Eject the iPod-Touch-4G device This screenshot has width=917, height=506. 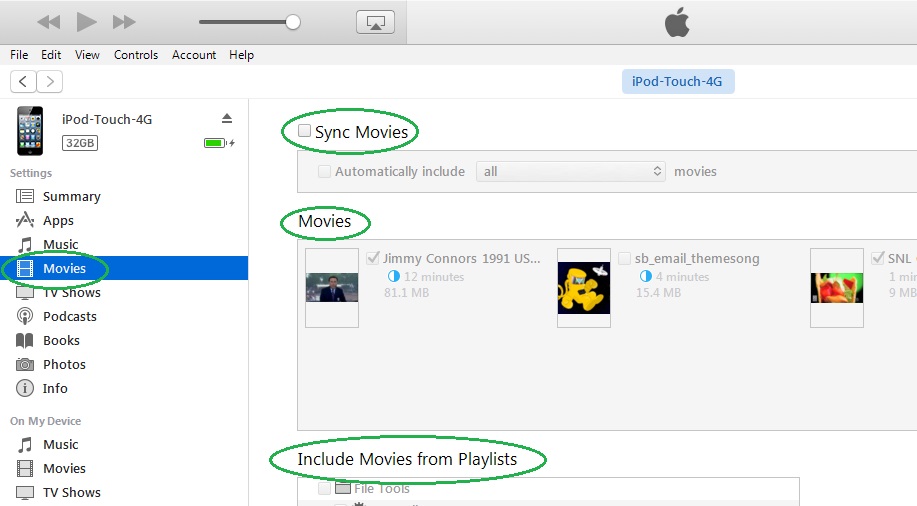(227, 119)
